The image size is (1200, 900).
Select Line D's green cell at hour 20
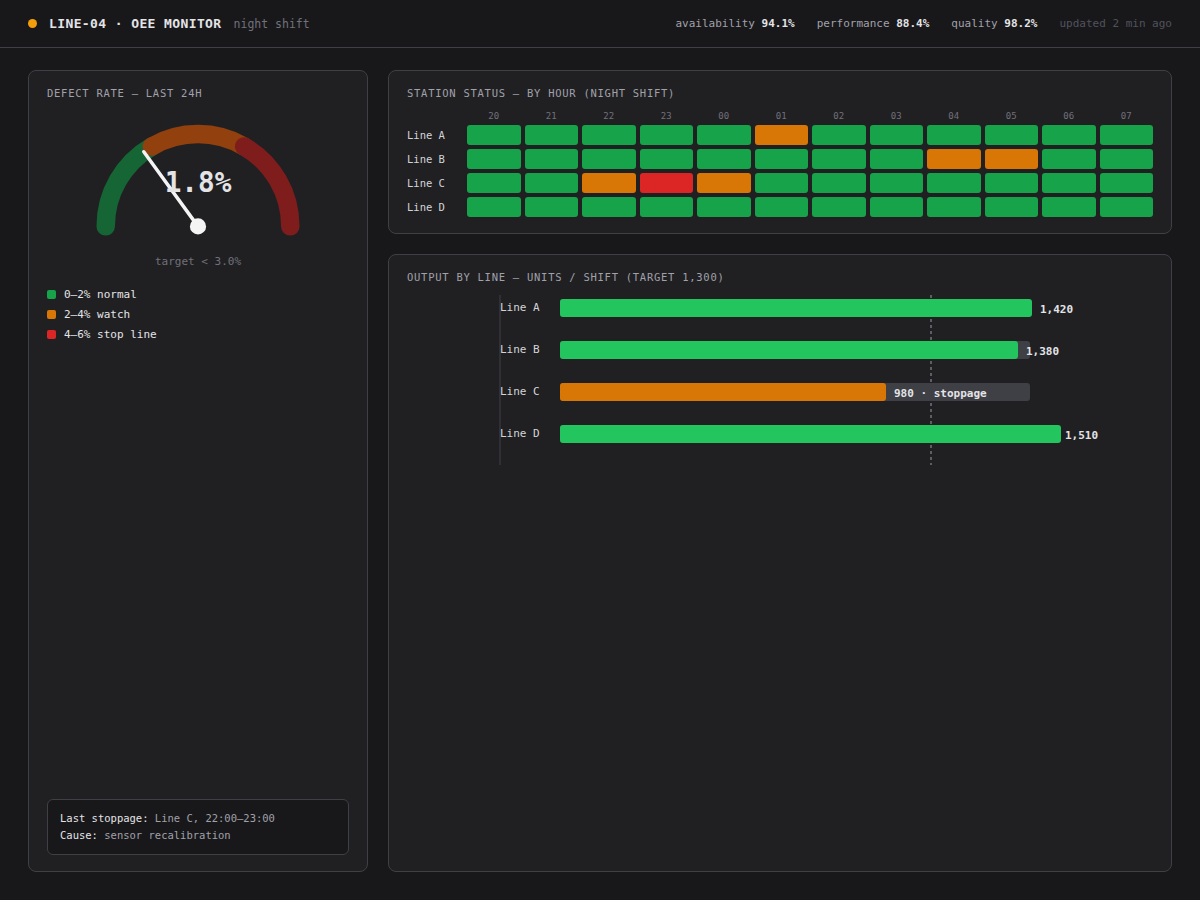[x=494, y=207]
